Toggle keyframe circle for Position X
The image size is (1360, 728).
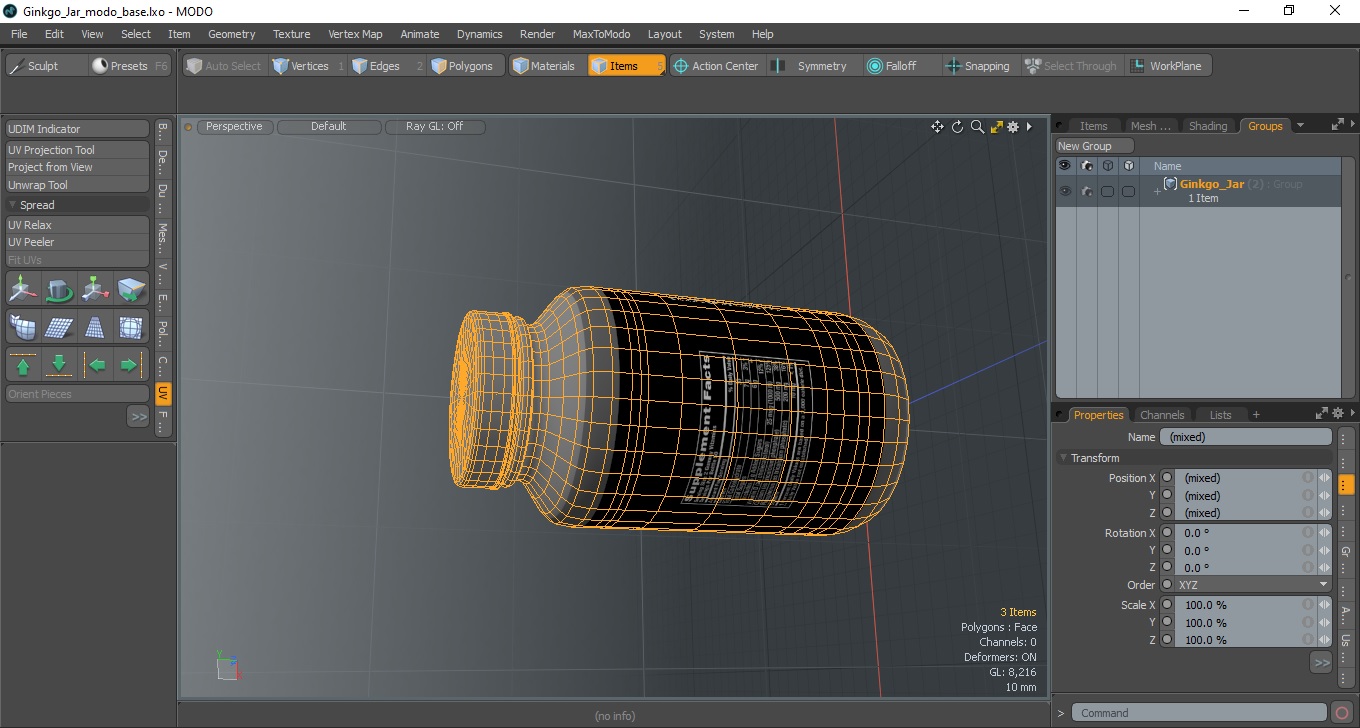click(1167, 478)
